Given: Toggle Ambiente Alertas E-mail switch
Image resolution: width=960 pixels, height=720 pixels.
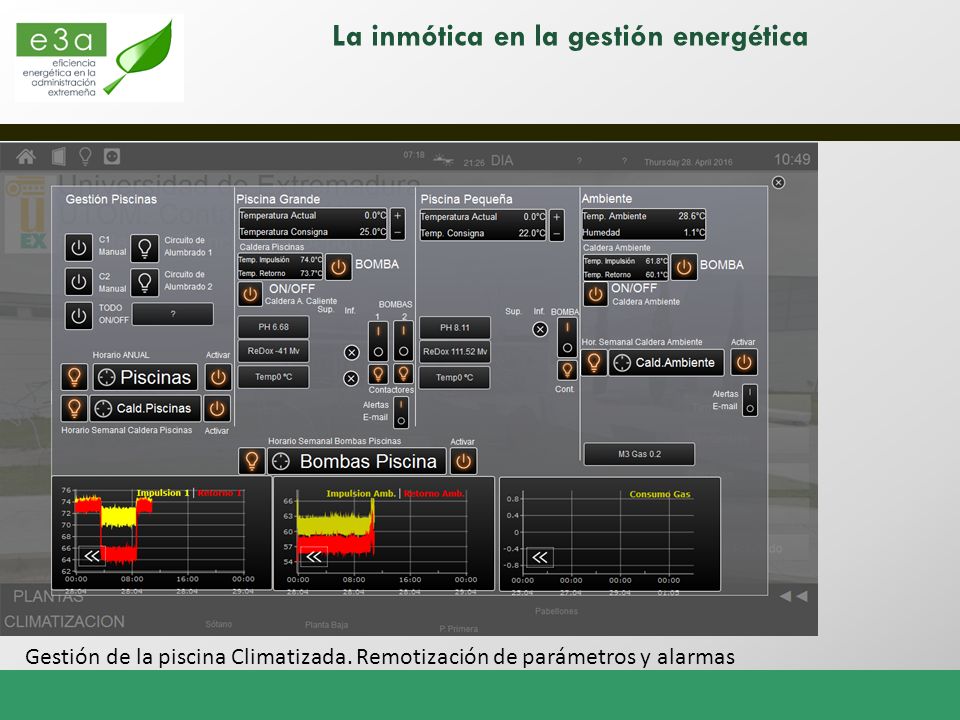Looking at the screenshot, I should [750, 400].
